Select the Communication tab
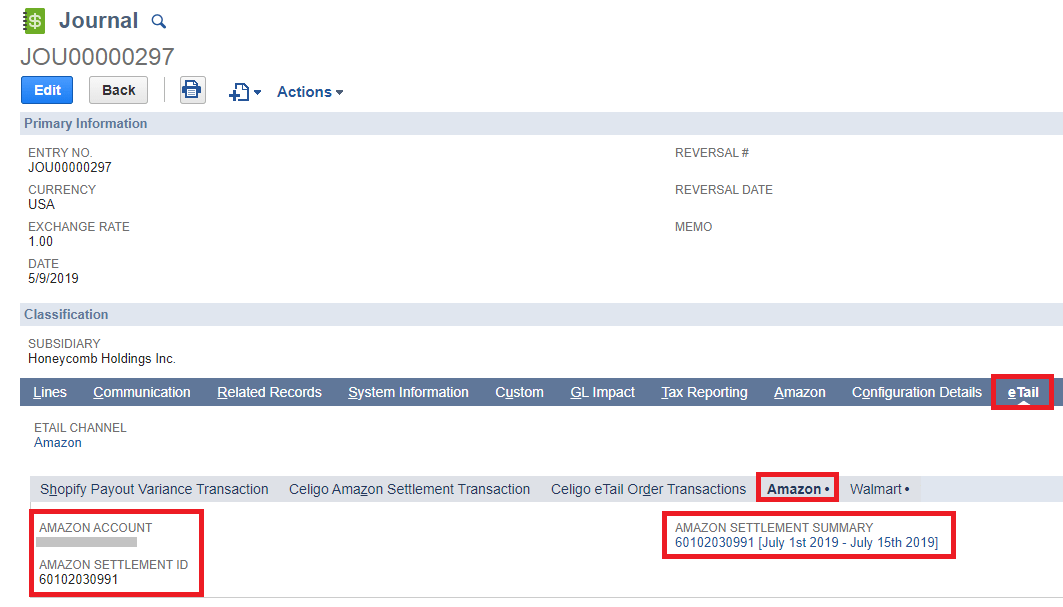Image resolution: width=1063 pixels, height=607 pixels. pos(141,392)
